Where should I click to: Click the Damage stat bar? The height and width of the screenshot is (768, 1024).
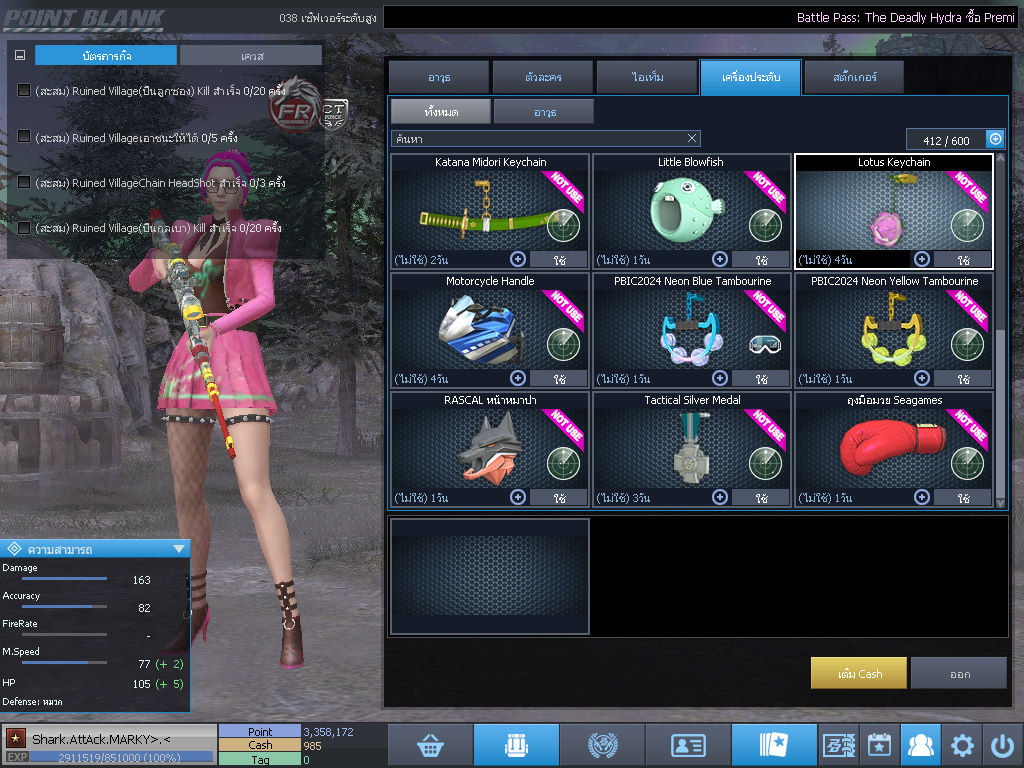64,579
